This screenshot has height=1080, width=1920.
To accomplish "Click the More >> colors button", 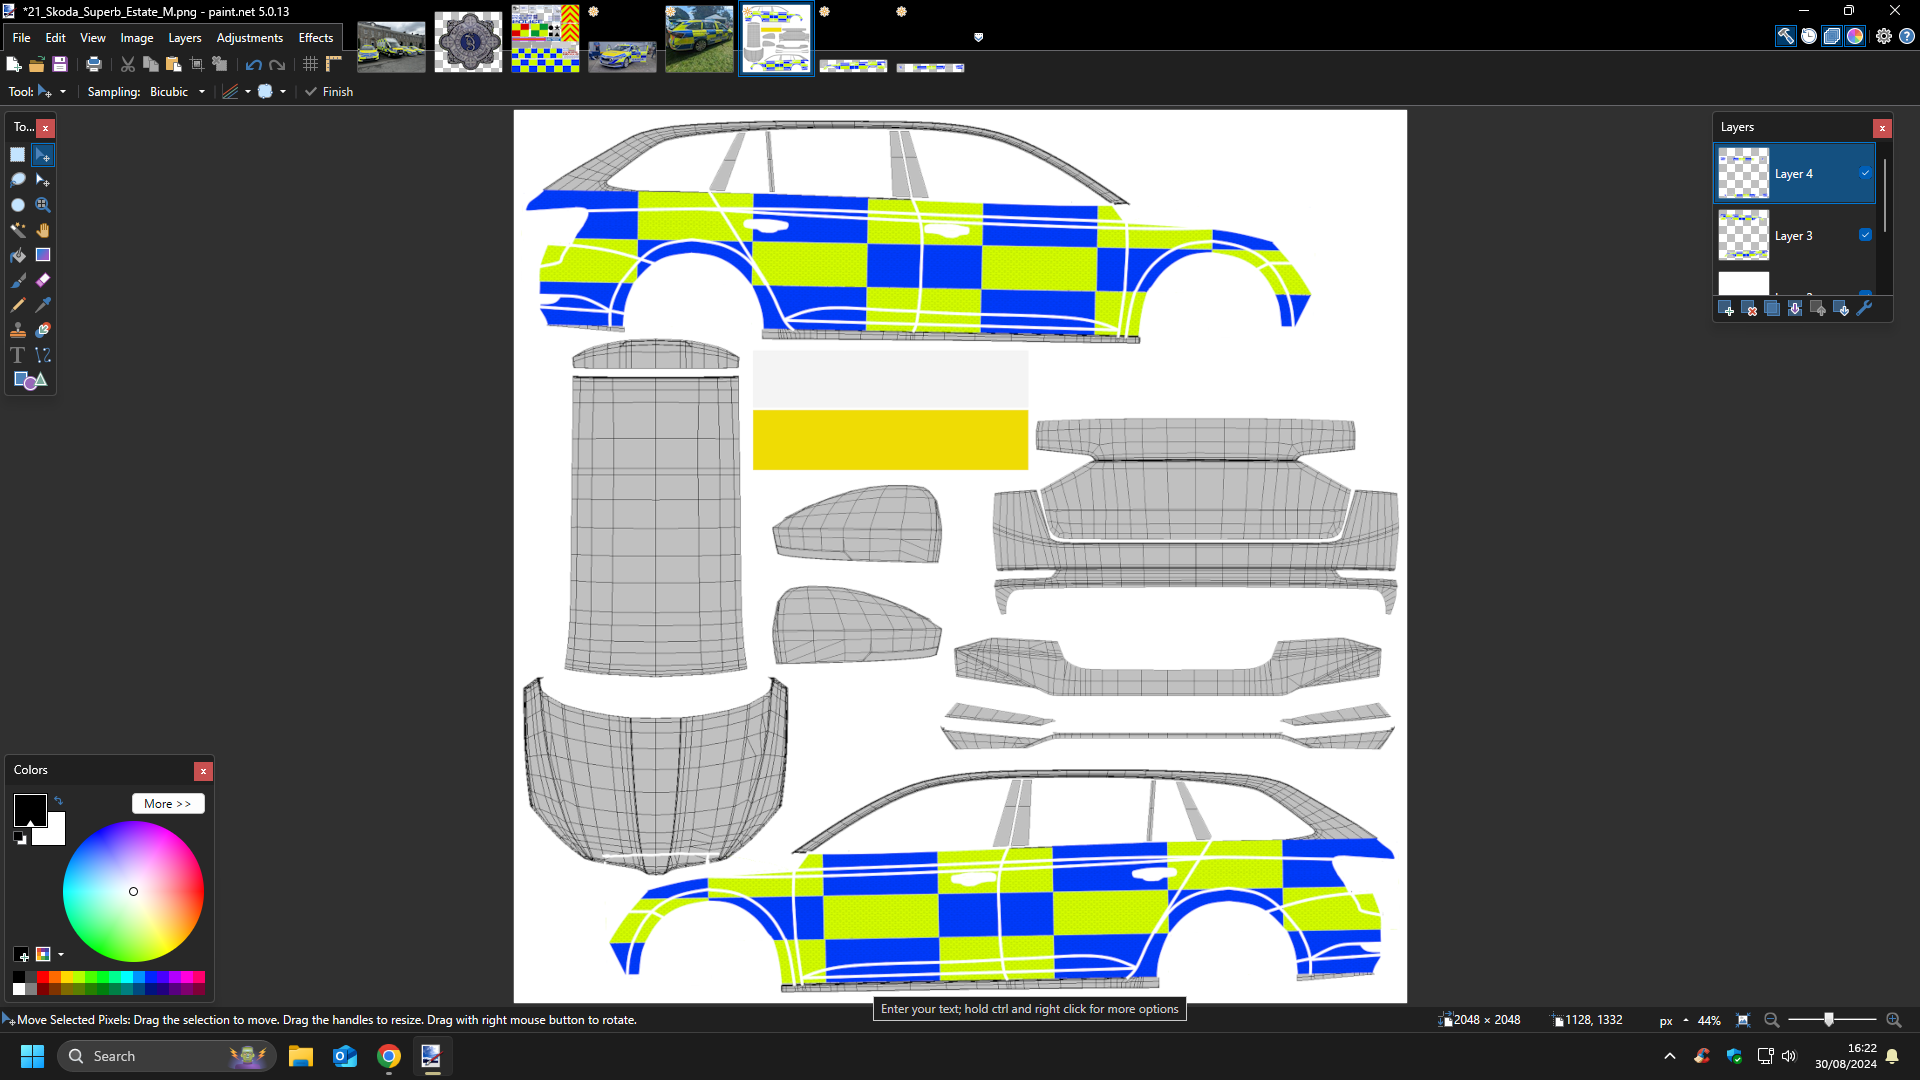I will point(167,804).
